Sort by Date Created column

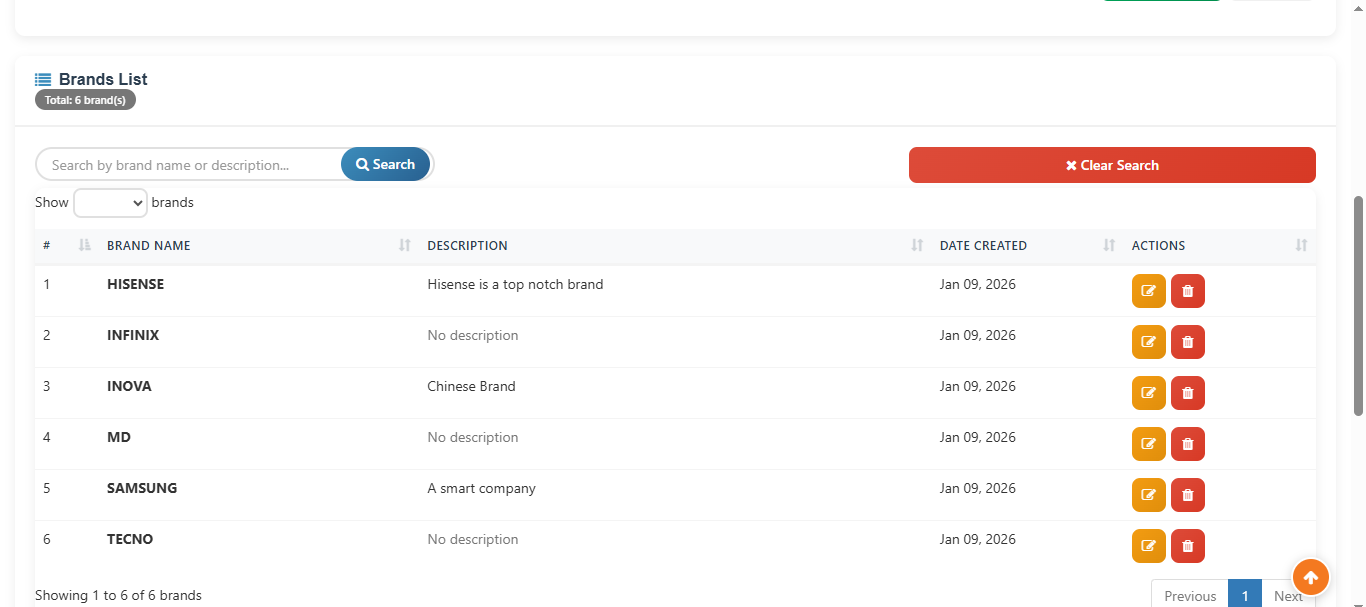pos(982,246)
